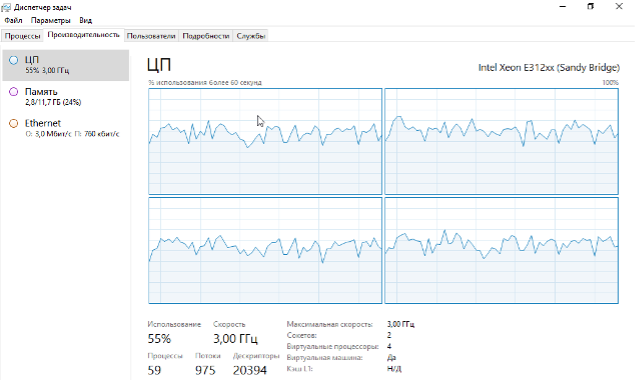Click the large 3,00 ГГц speed value
The height and width of the screenshot is (380, 636).
236,339
